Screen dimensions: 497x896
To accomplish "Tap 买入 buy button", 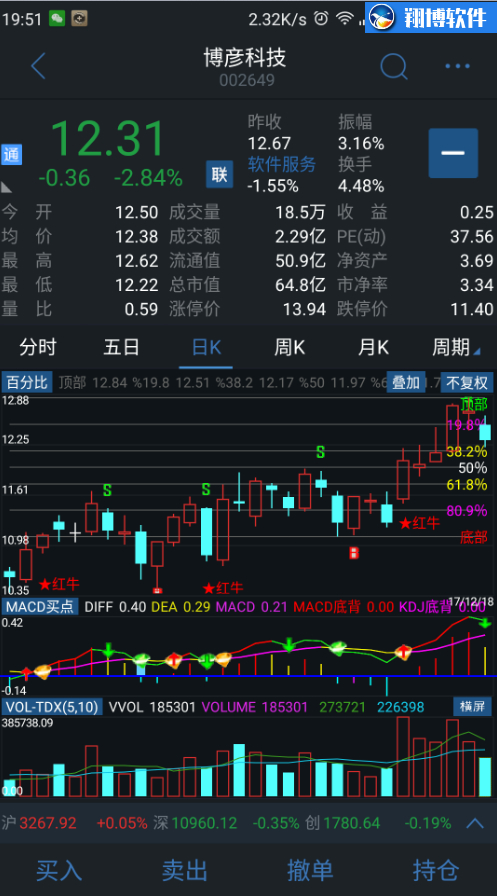I will click(x=59, y=870).
